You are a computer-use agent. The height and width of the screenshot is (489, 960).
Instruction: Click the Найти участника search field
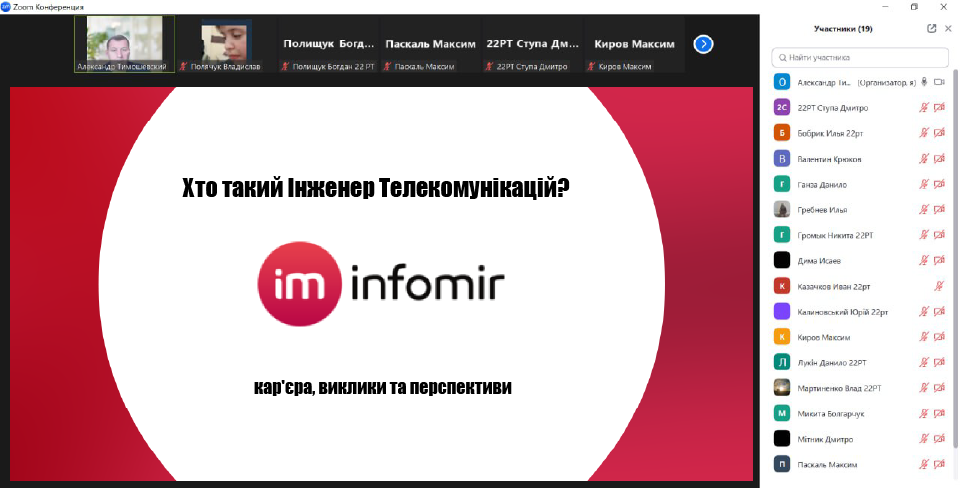(860, 57)
